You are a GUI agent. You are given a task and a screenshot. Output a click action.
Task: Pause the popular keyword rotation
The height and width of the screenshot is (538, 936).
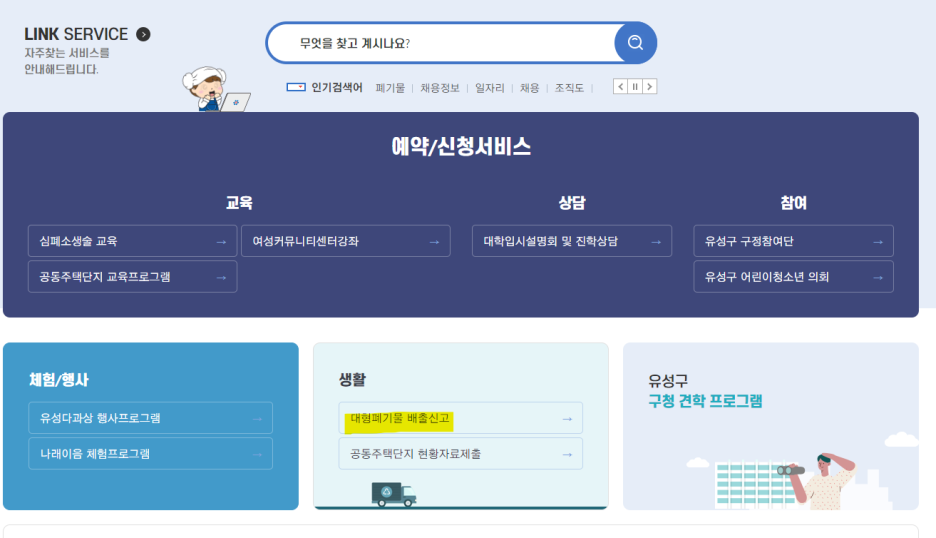[635, 87]
